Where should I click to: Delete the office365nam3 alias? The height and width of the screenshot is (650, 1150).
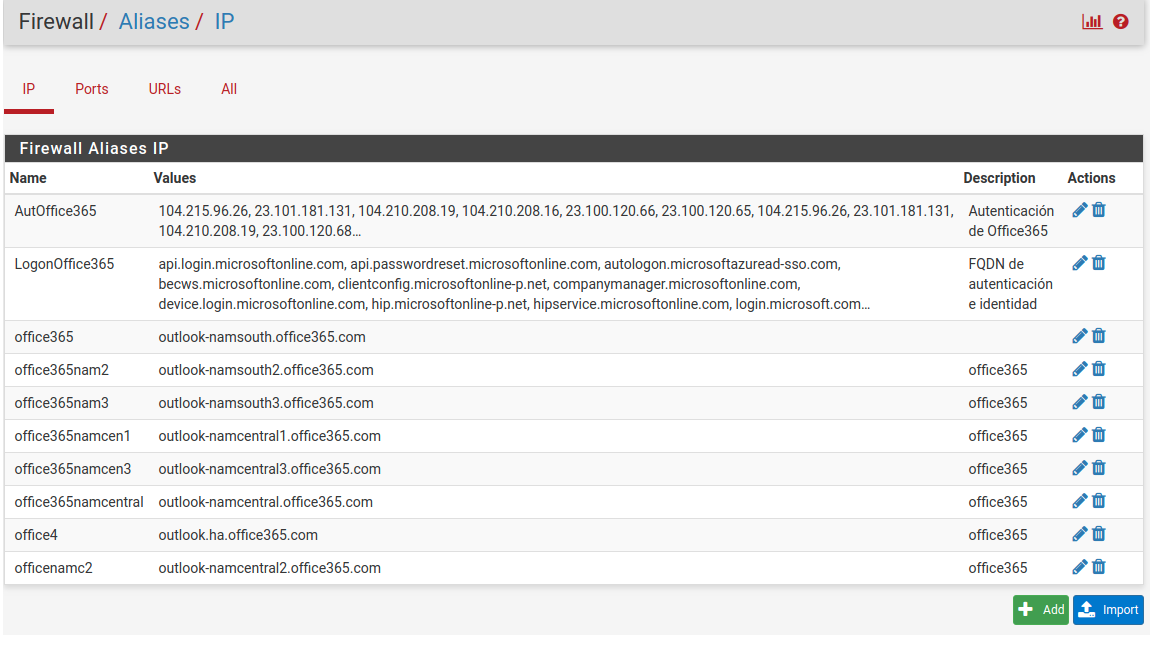tap(1099, 402)
